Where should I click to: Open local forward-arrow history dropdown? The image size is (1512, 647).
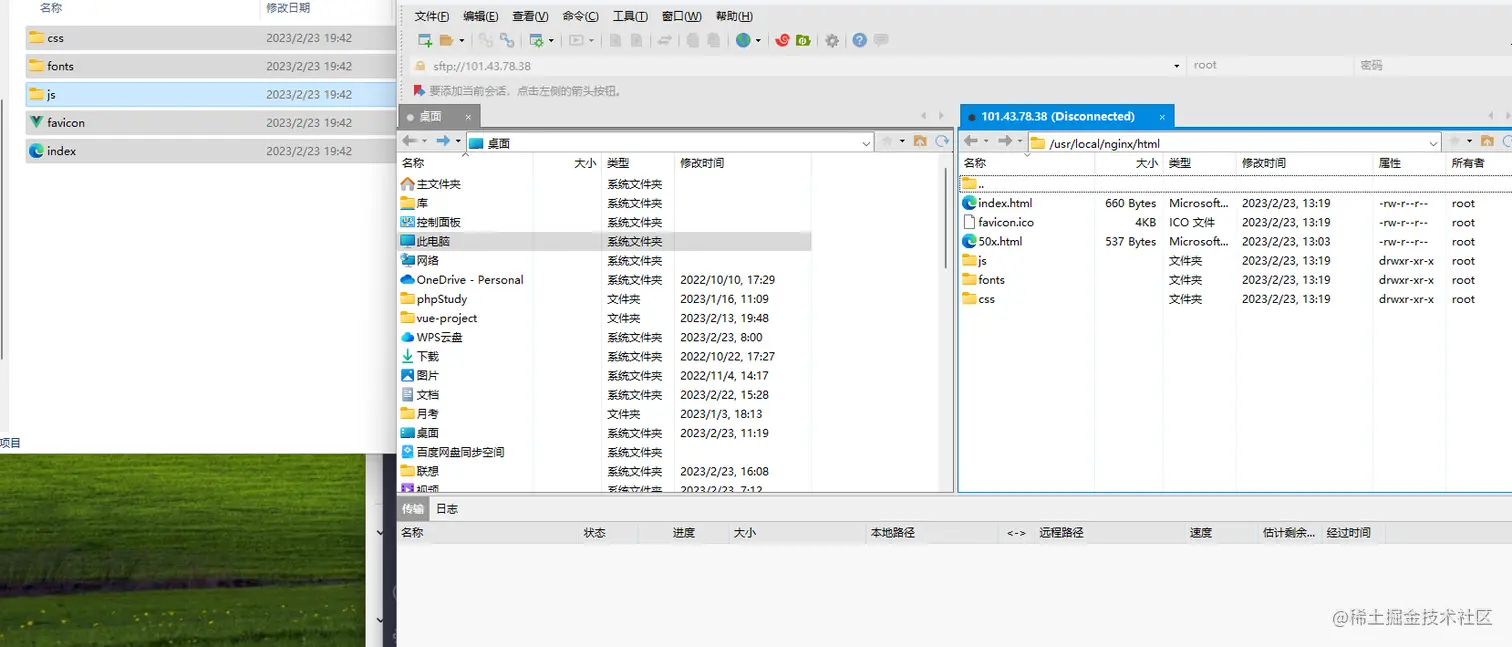pyautogui.click(x=459, y=142)
